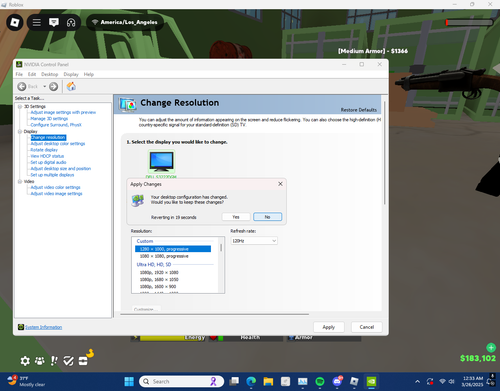Click Yes to keep changes
This screenshot has height=391, width=500.
pyautogui.click(x=236, y=217)
